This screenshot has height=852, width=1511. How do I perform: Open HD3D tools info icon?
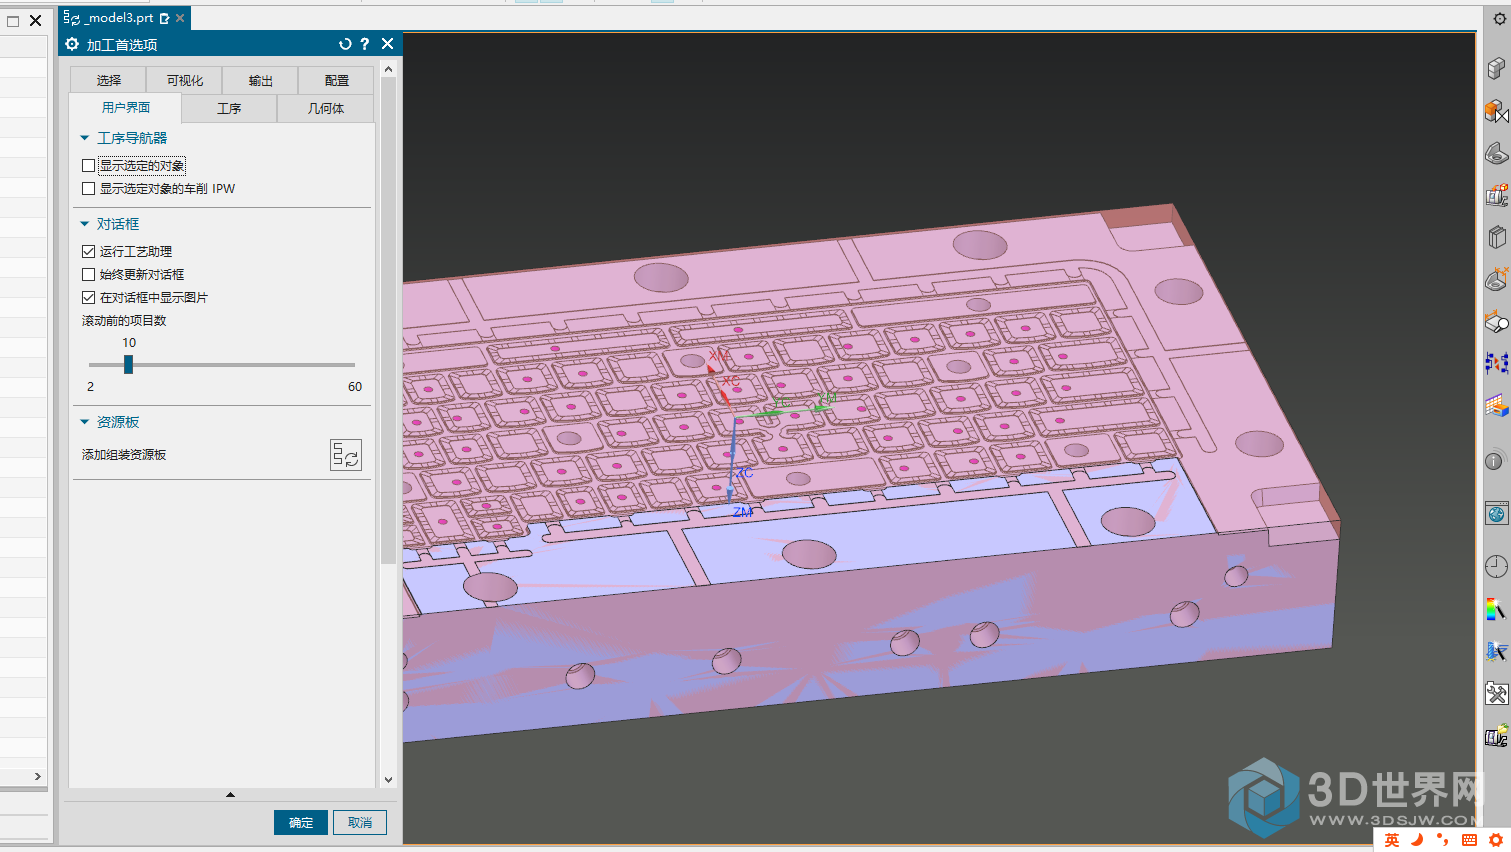click(x=1494, y=461)
